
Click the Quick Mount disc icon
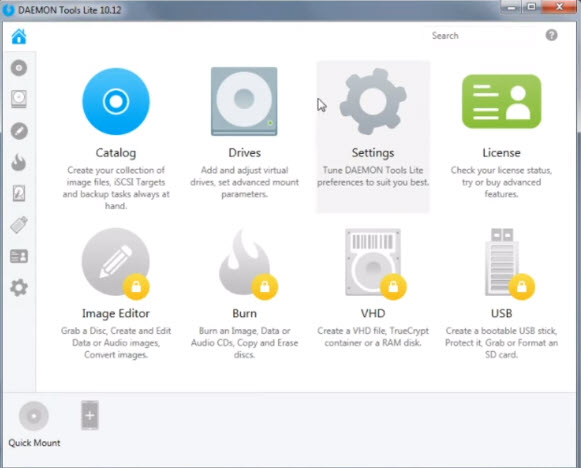[x=34, y=416]
